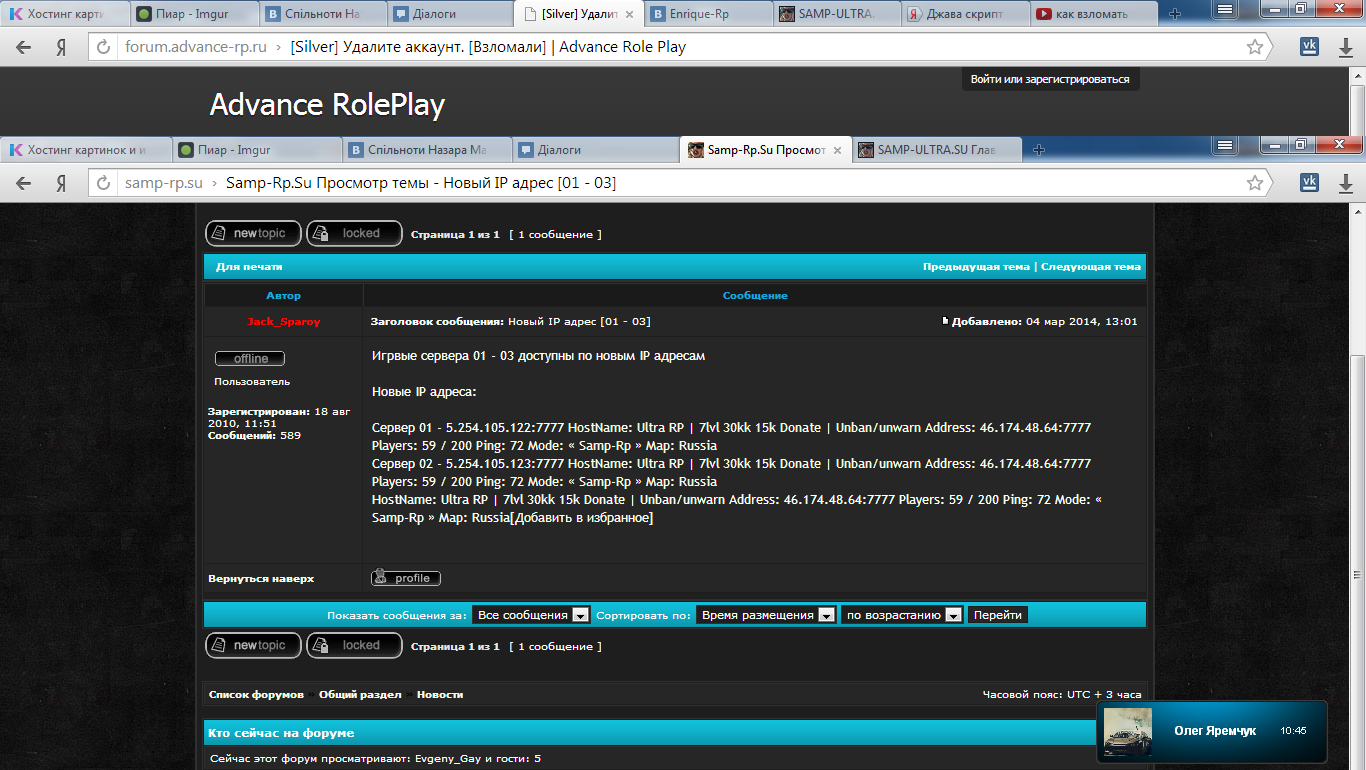Open a new tab in advance-rp window

(1175, 14)
